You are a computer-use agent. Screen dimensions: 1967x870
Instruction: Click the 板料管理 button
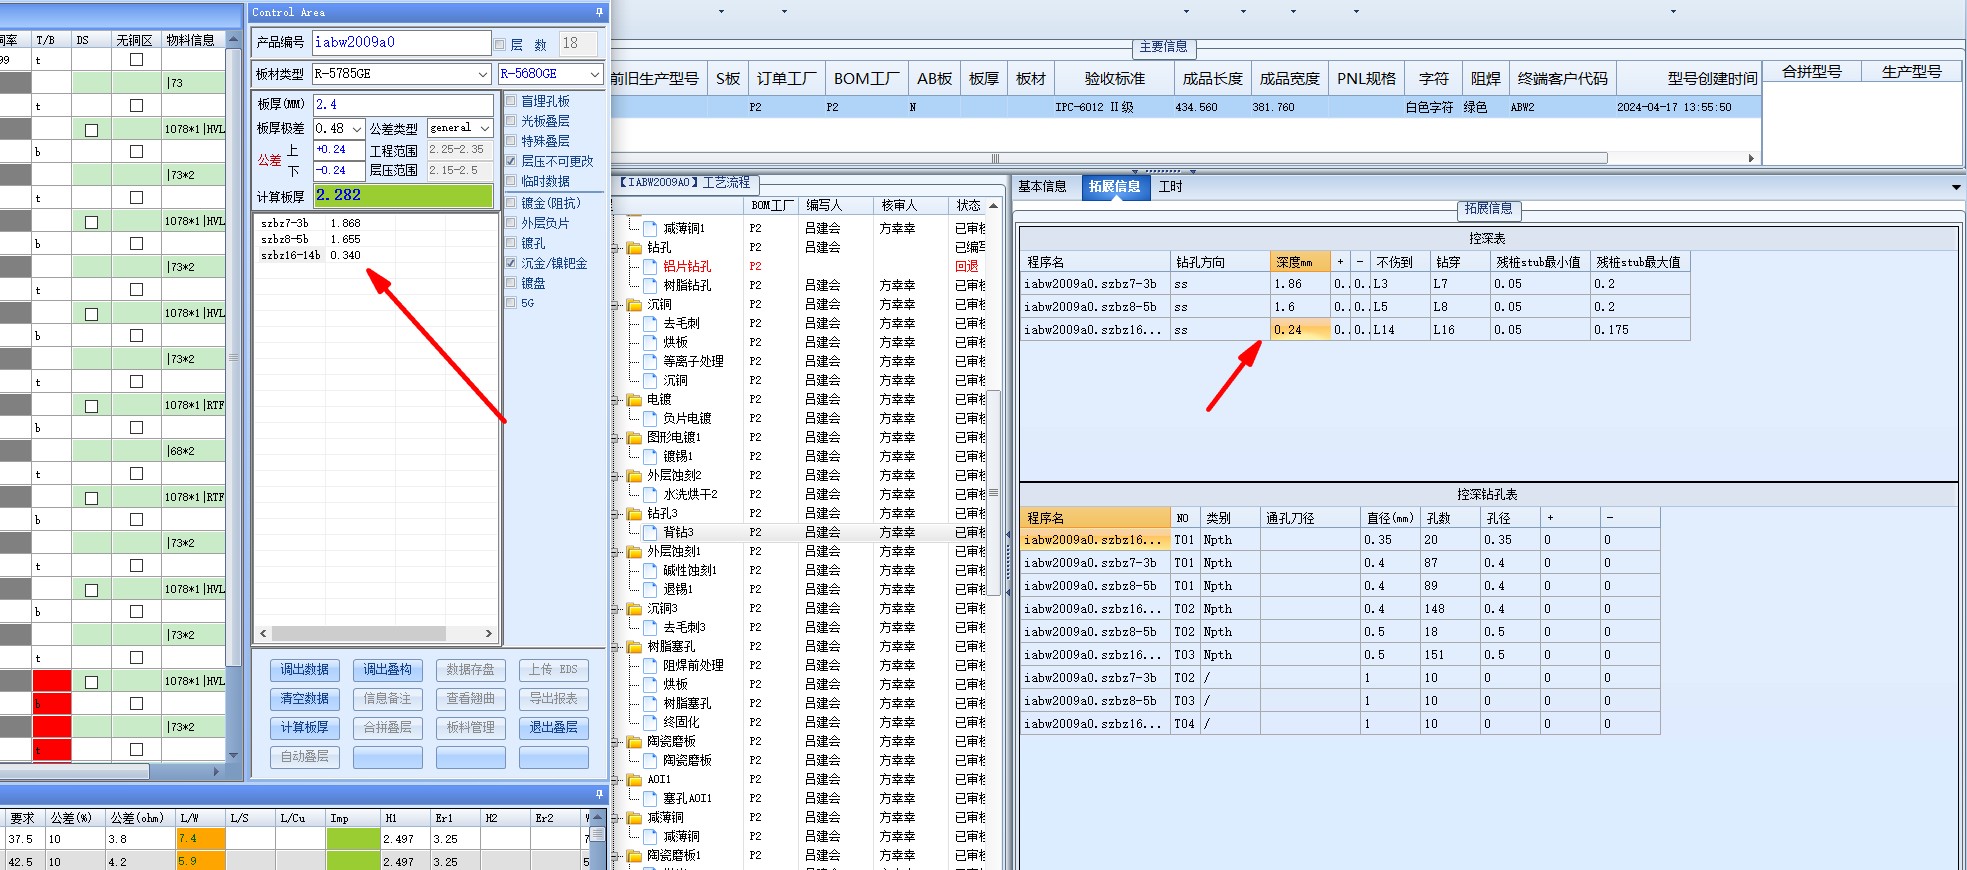470,728
